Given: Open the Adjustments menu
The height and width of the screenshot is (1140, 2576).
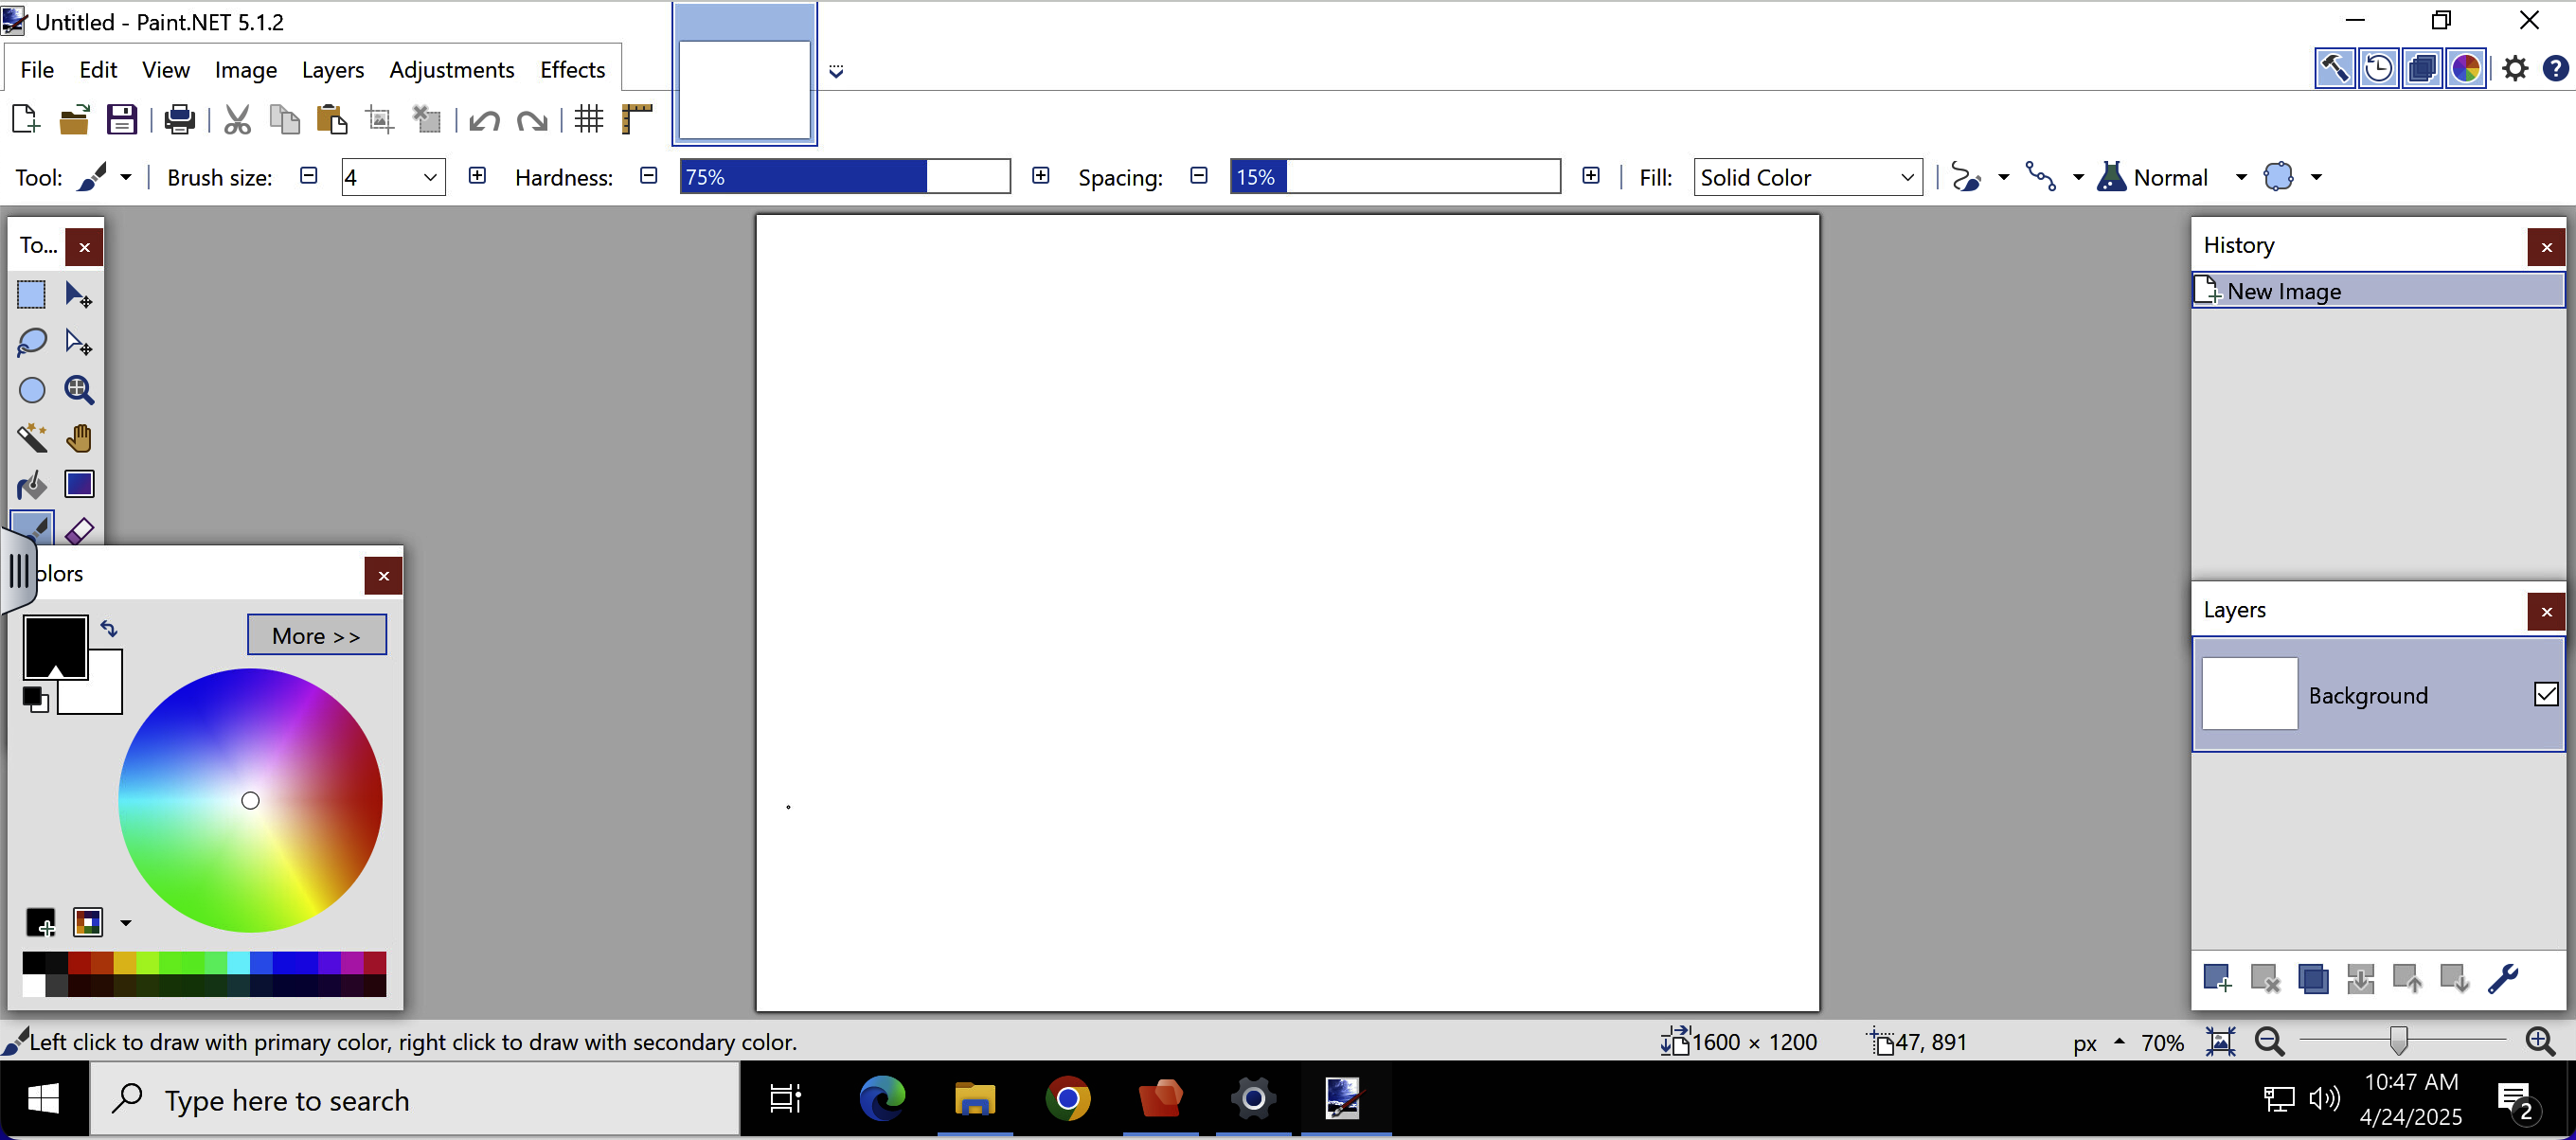Looking at the screenshot, I should point(451,69).
